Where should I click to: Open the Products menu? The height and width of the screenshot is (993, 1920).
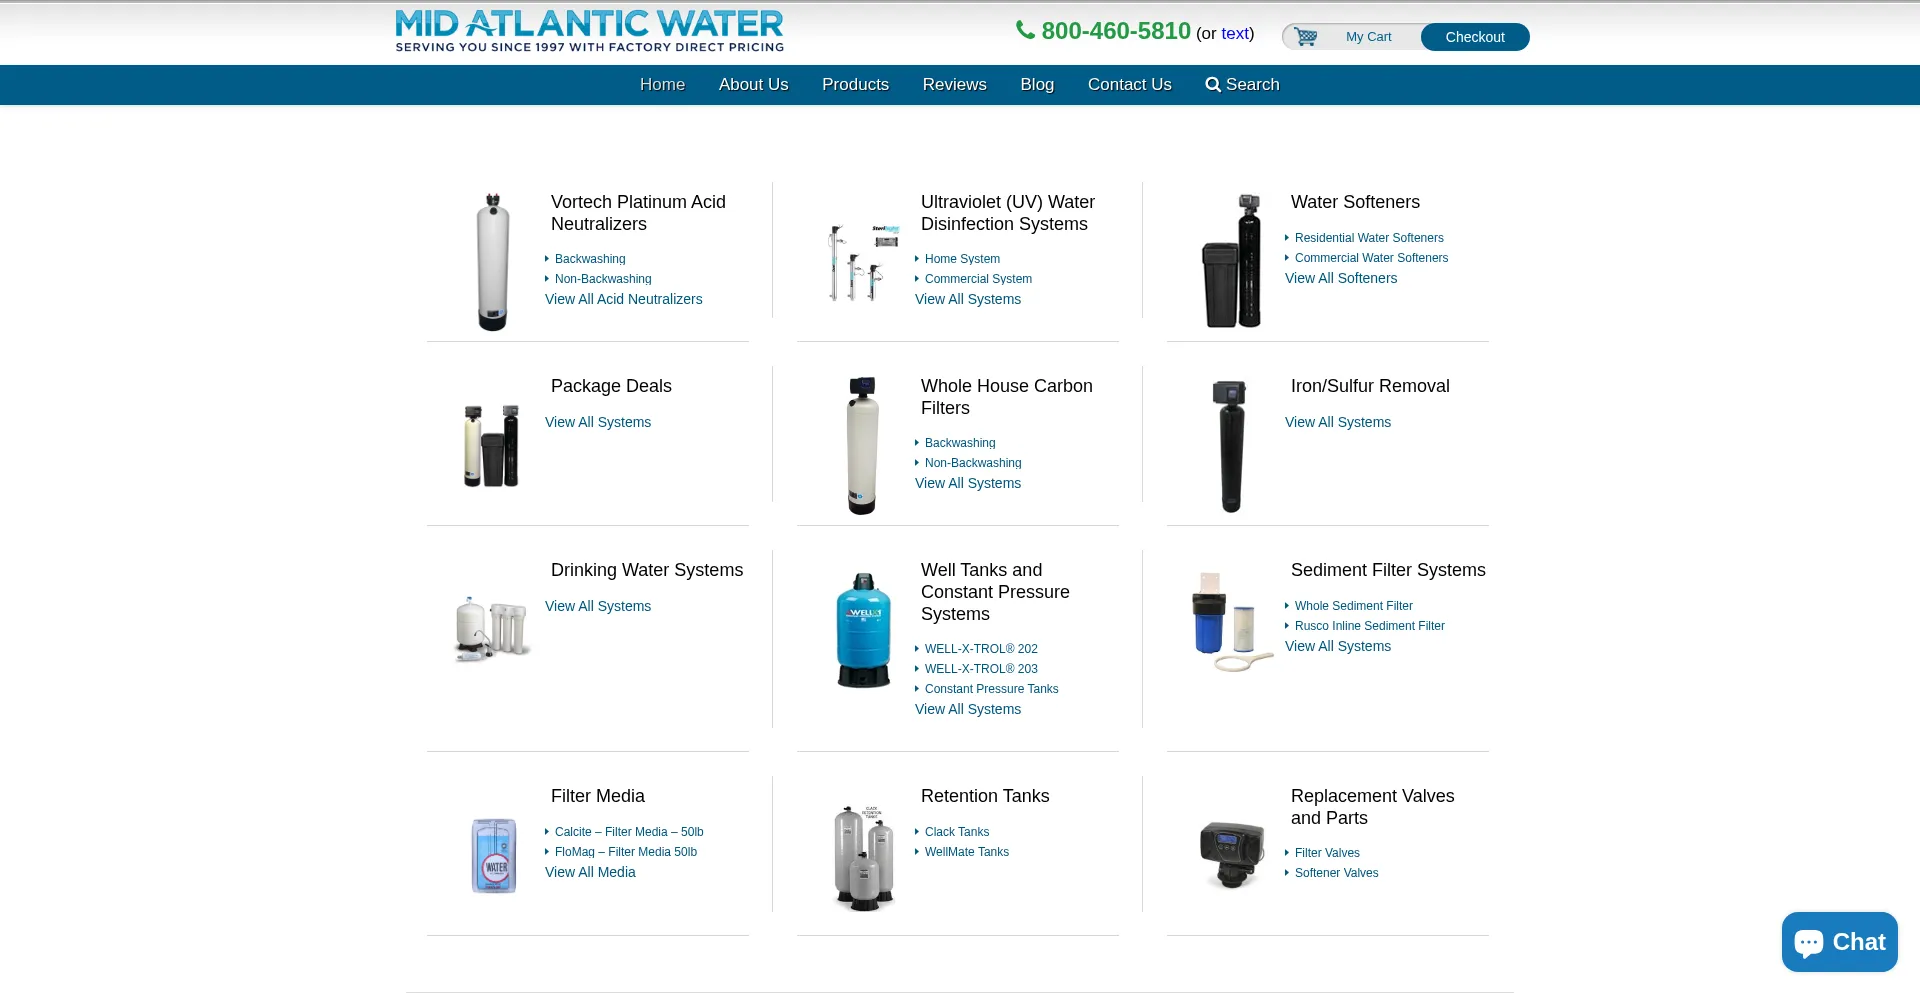pos(855,85)
